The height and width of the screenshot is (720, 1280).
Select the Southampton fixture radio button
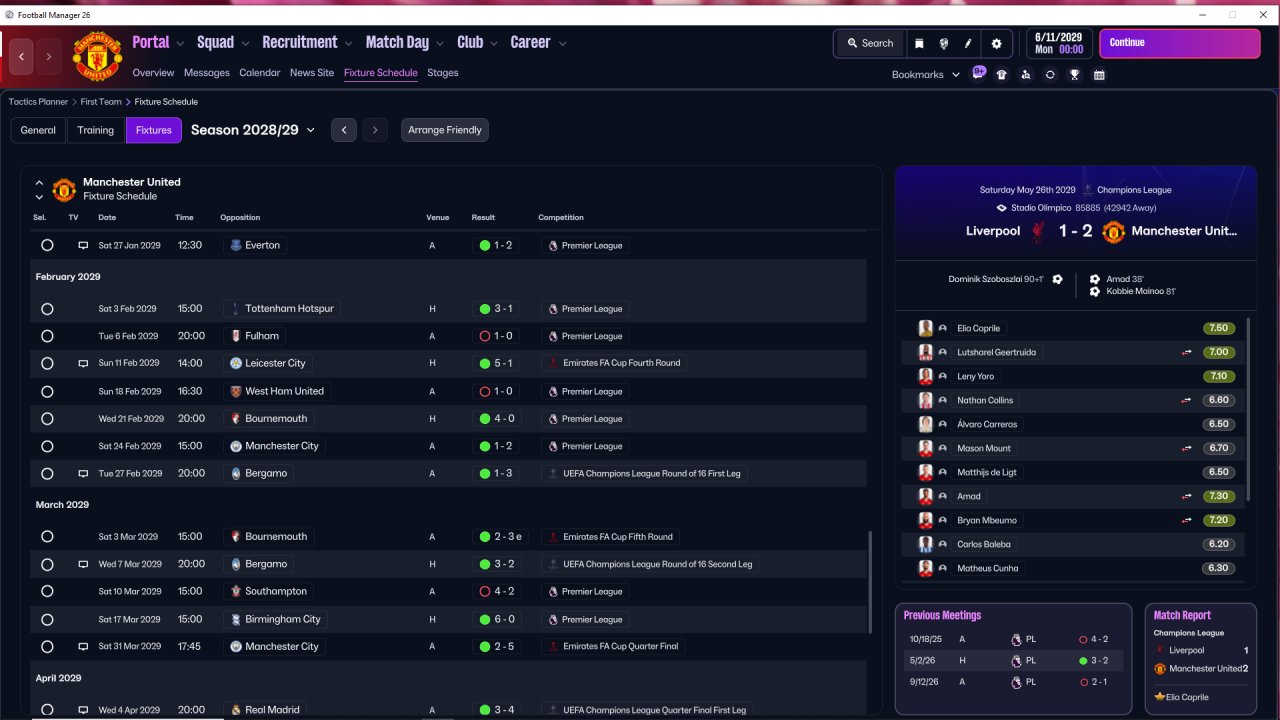pos(47,591)
